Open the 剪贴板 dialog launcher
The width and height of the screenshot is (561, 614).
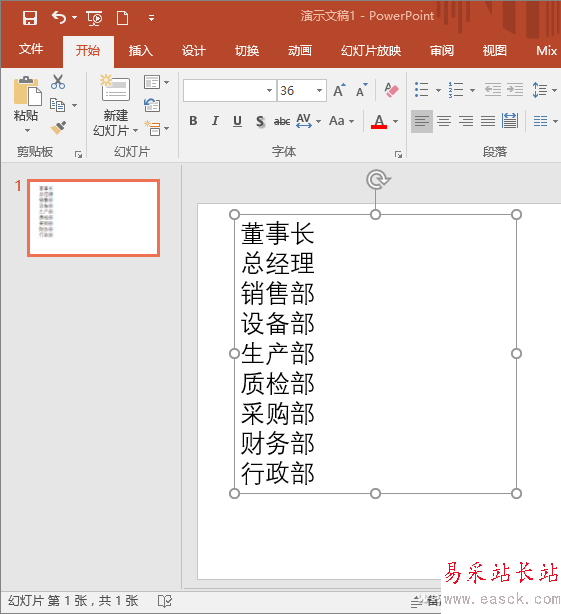[79, 154]
